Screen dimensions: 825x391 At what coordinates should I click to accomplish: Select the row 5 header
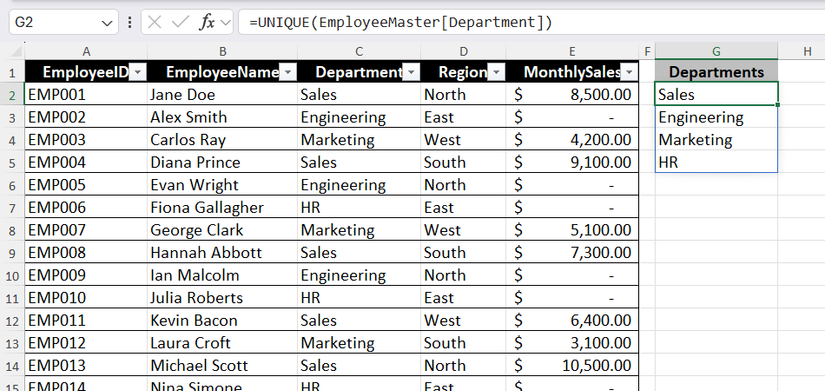(x=12, y=162)
